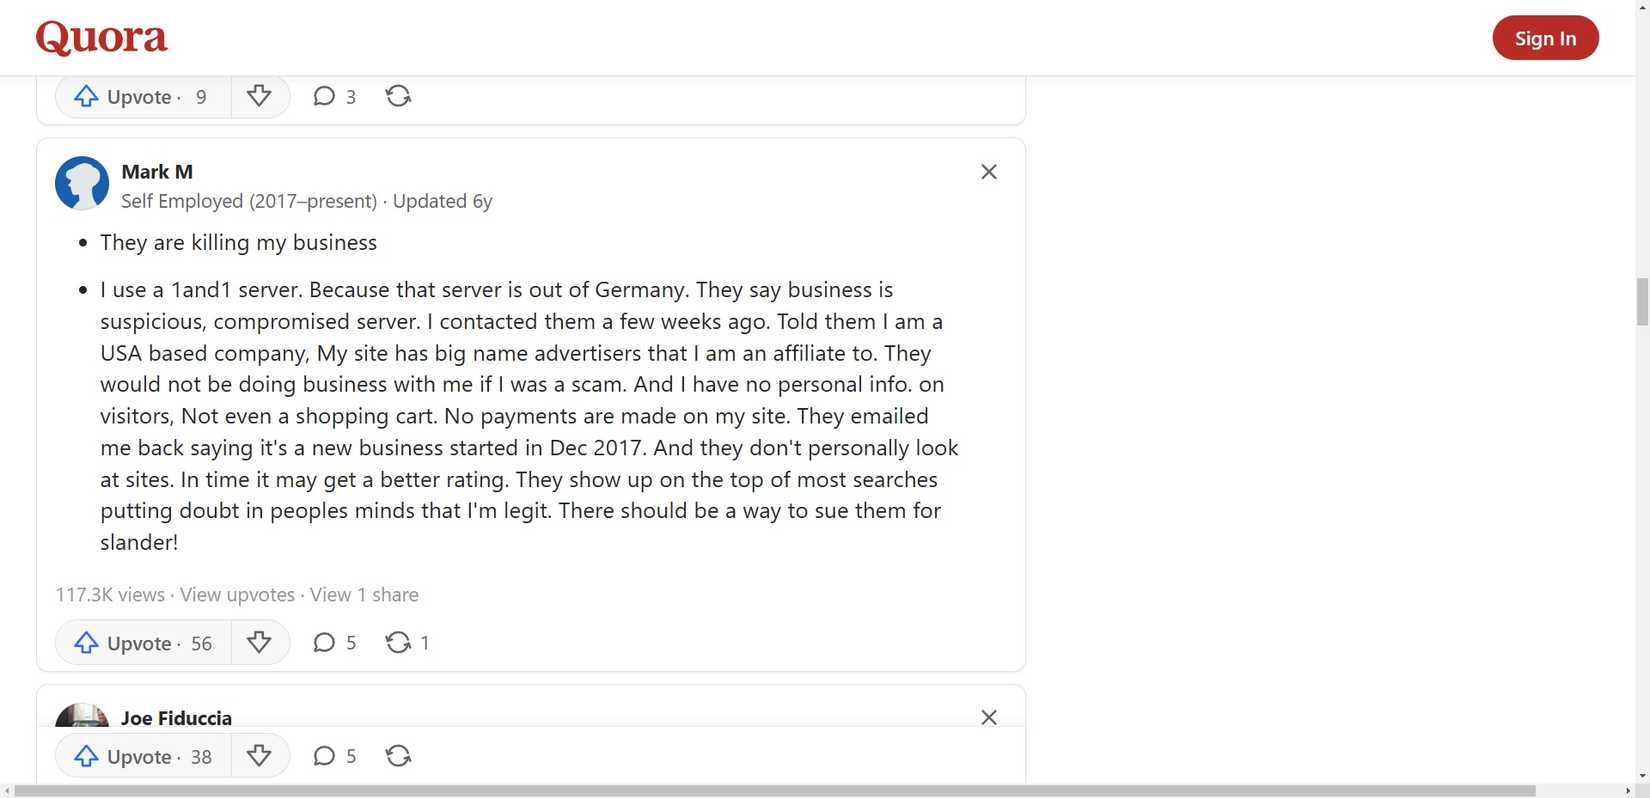Open comments on Mark M's answer

[334, 643]
